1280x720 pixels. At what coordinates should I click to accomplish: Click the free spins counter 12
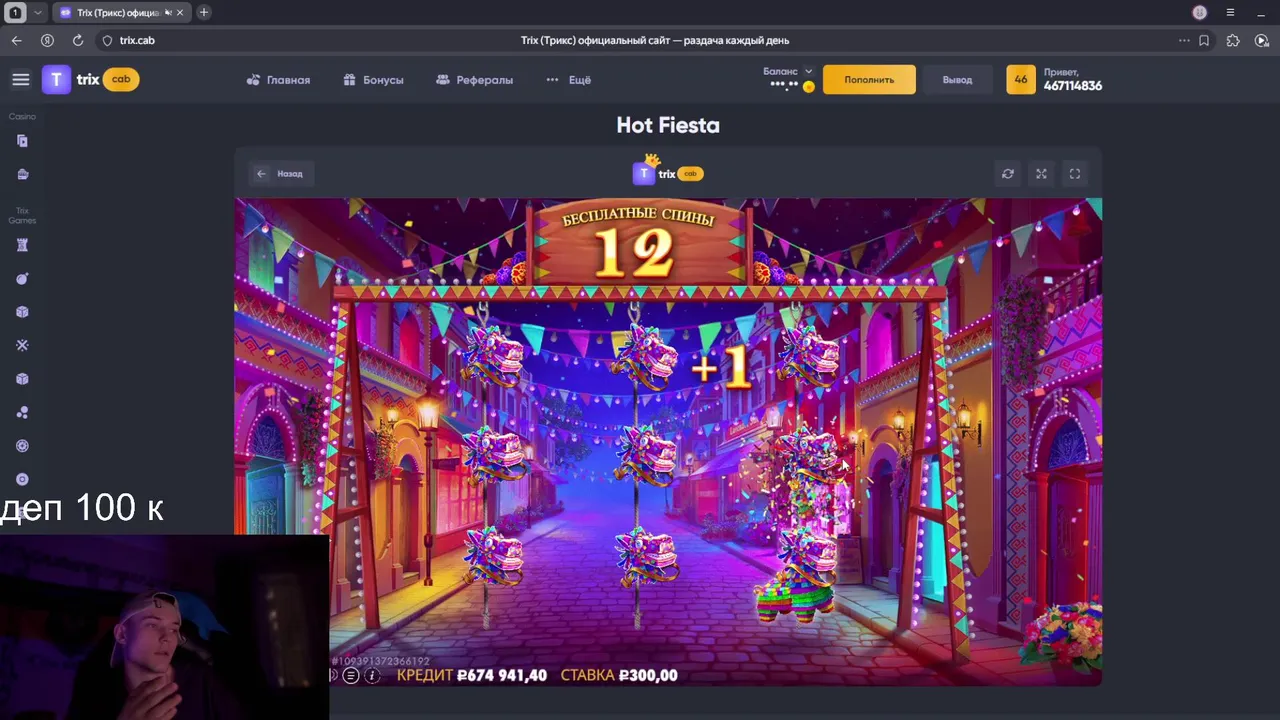click(636, 253)
